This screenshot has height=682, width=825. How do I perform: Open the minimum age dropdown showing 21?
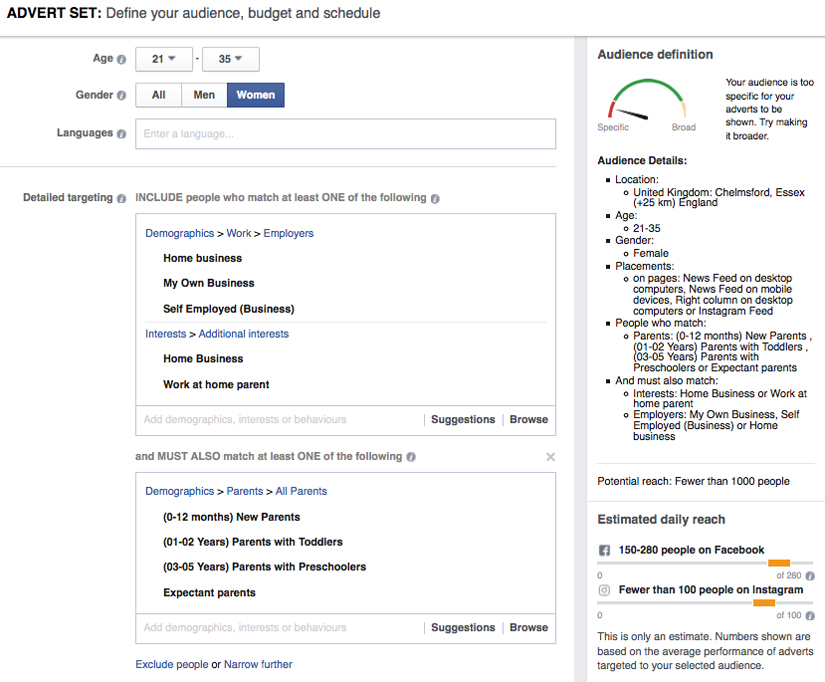[164, 59]
